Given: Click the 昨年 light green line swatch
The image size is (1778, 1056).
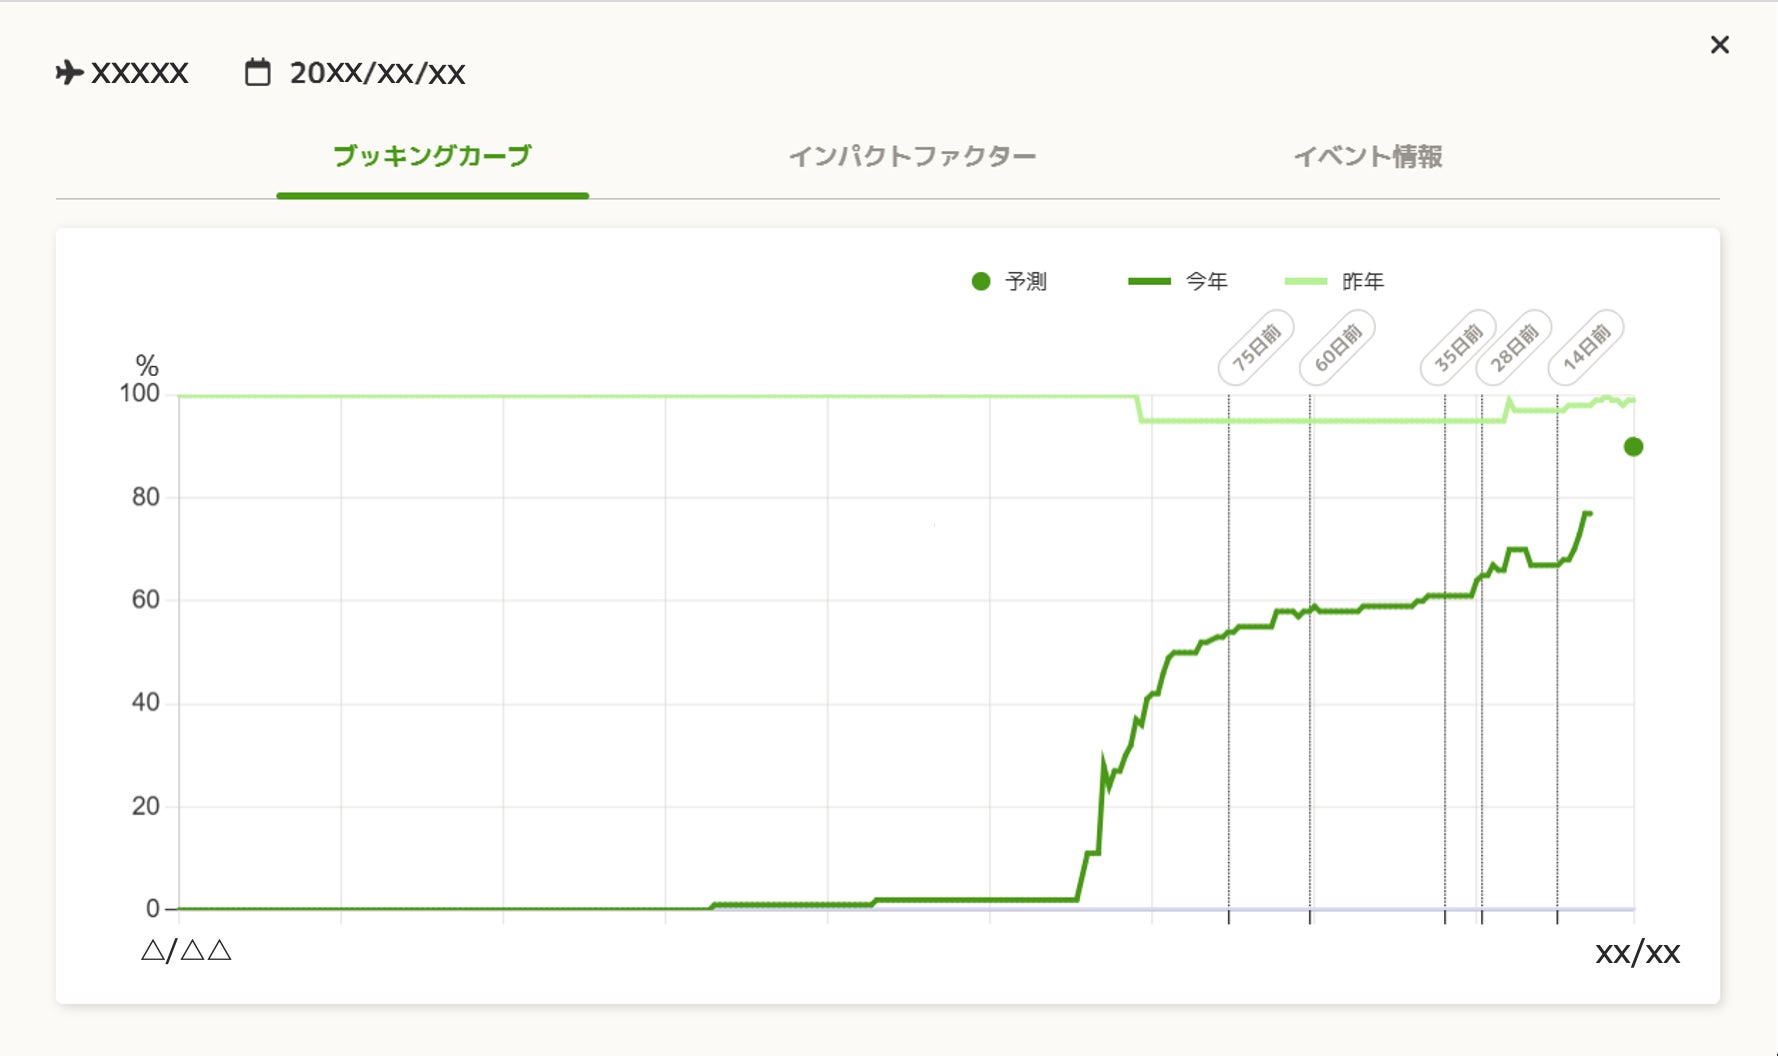Looking at the screenshot, I should 1305,282.
